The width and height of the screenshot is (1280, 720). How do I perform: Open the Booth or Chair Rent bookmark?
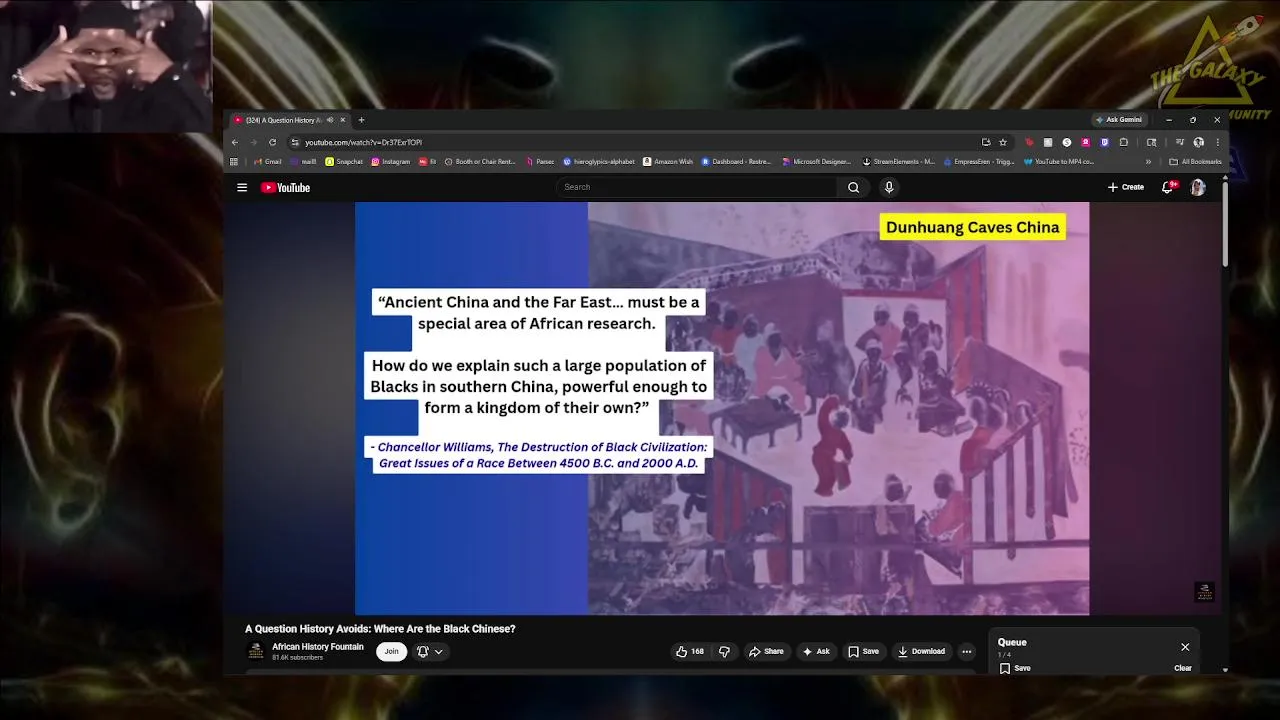pyautogui.click(x=480, y=161)
